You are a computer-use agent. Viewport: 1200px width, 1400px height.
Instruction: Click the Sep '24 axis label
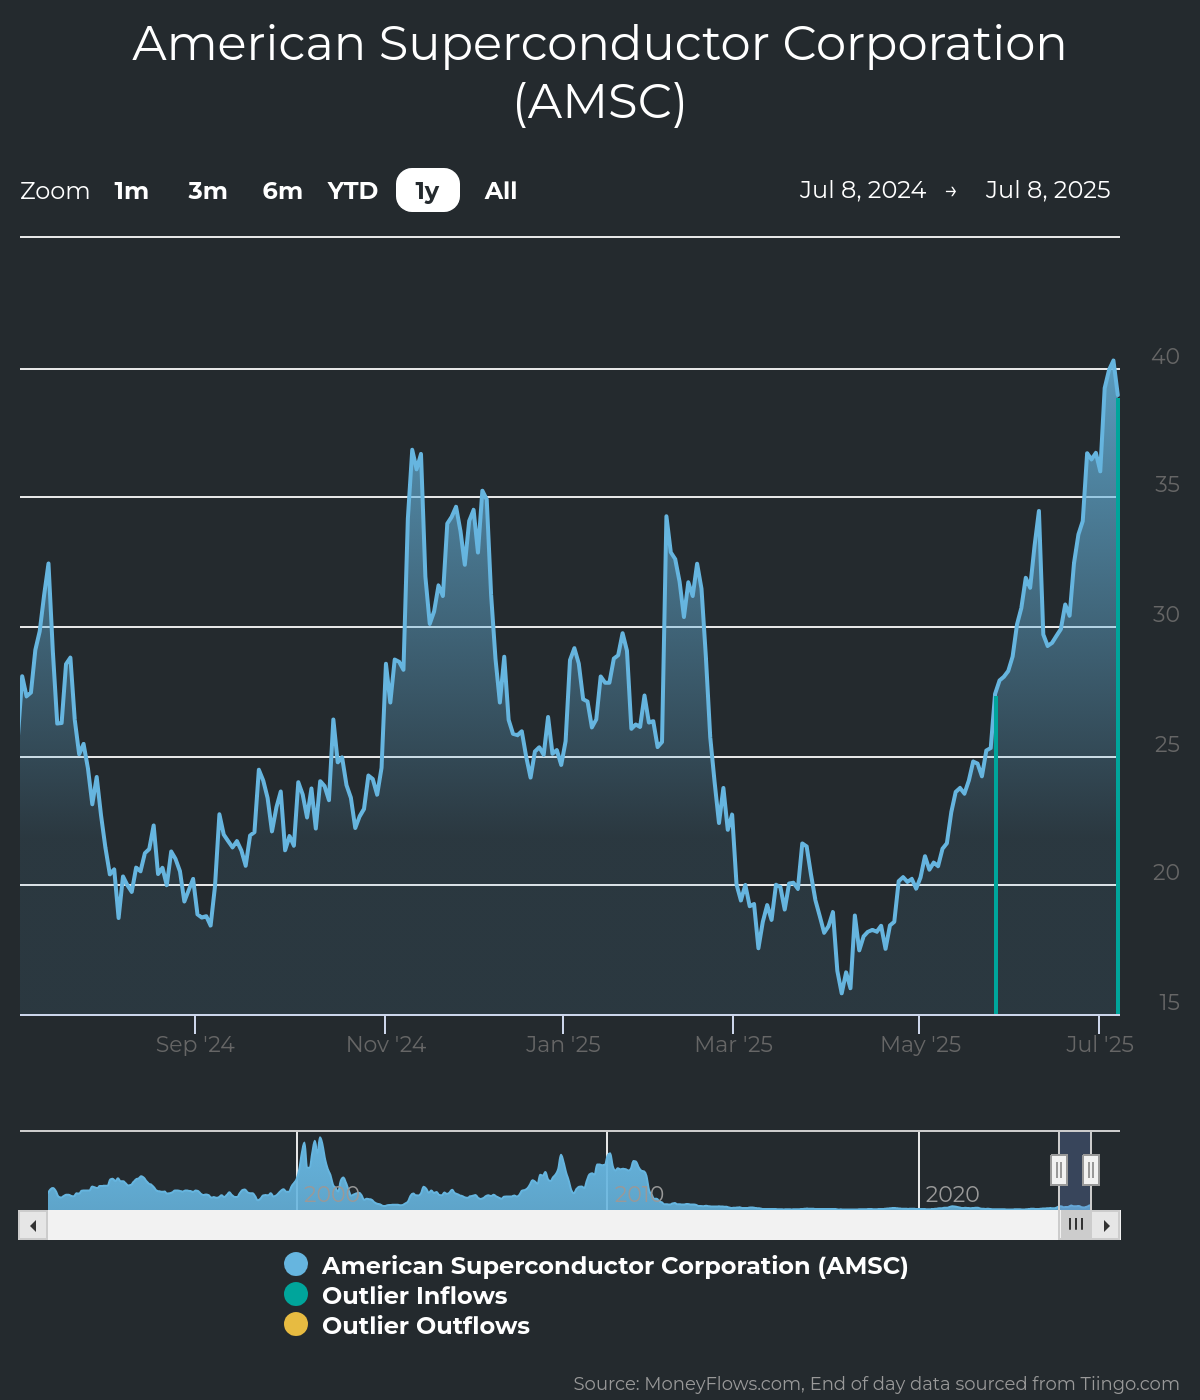(x=195, y=1045)
